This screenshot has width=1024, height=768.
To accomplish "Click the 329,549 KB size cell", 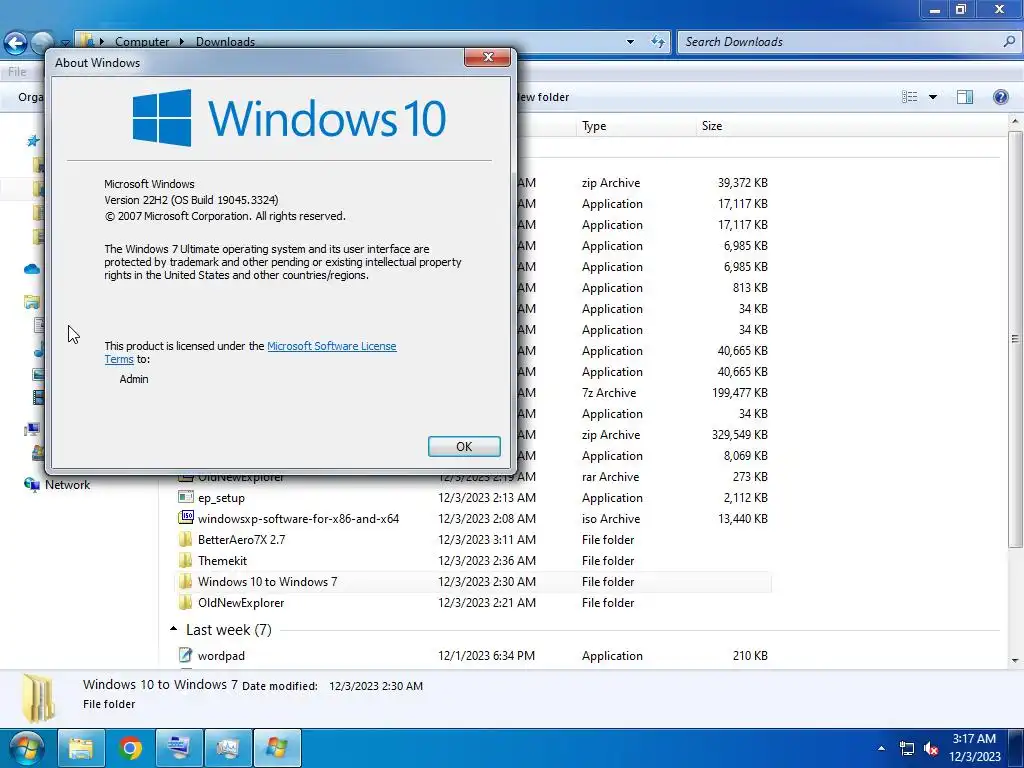I will click(x=739, y=434).
